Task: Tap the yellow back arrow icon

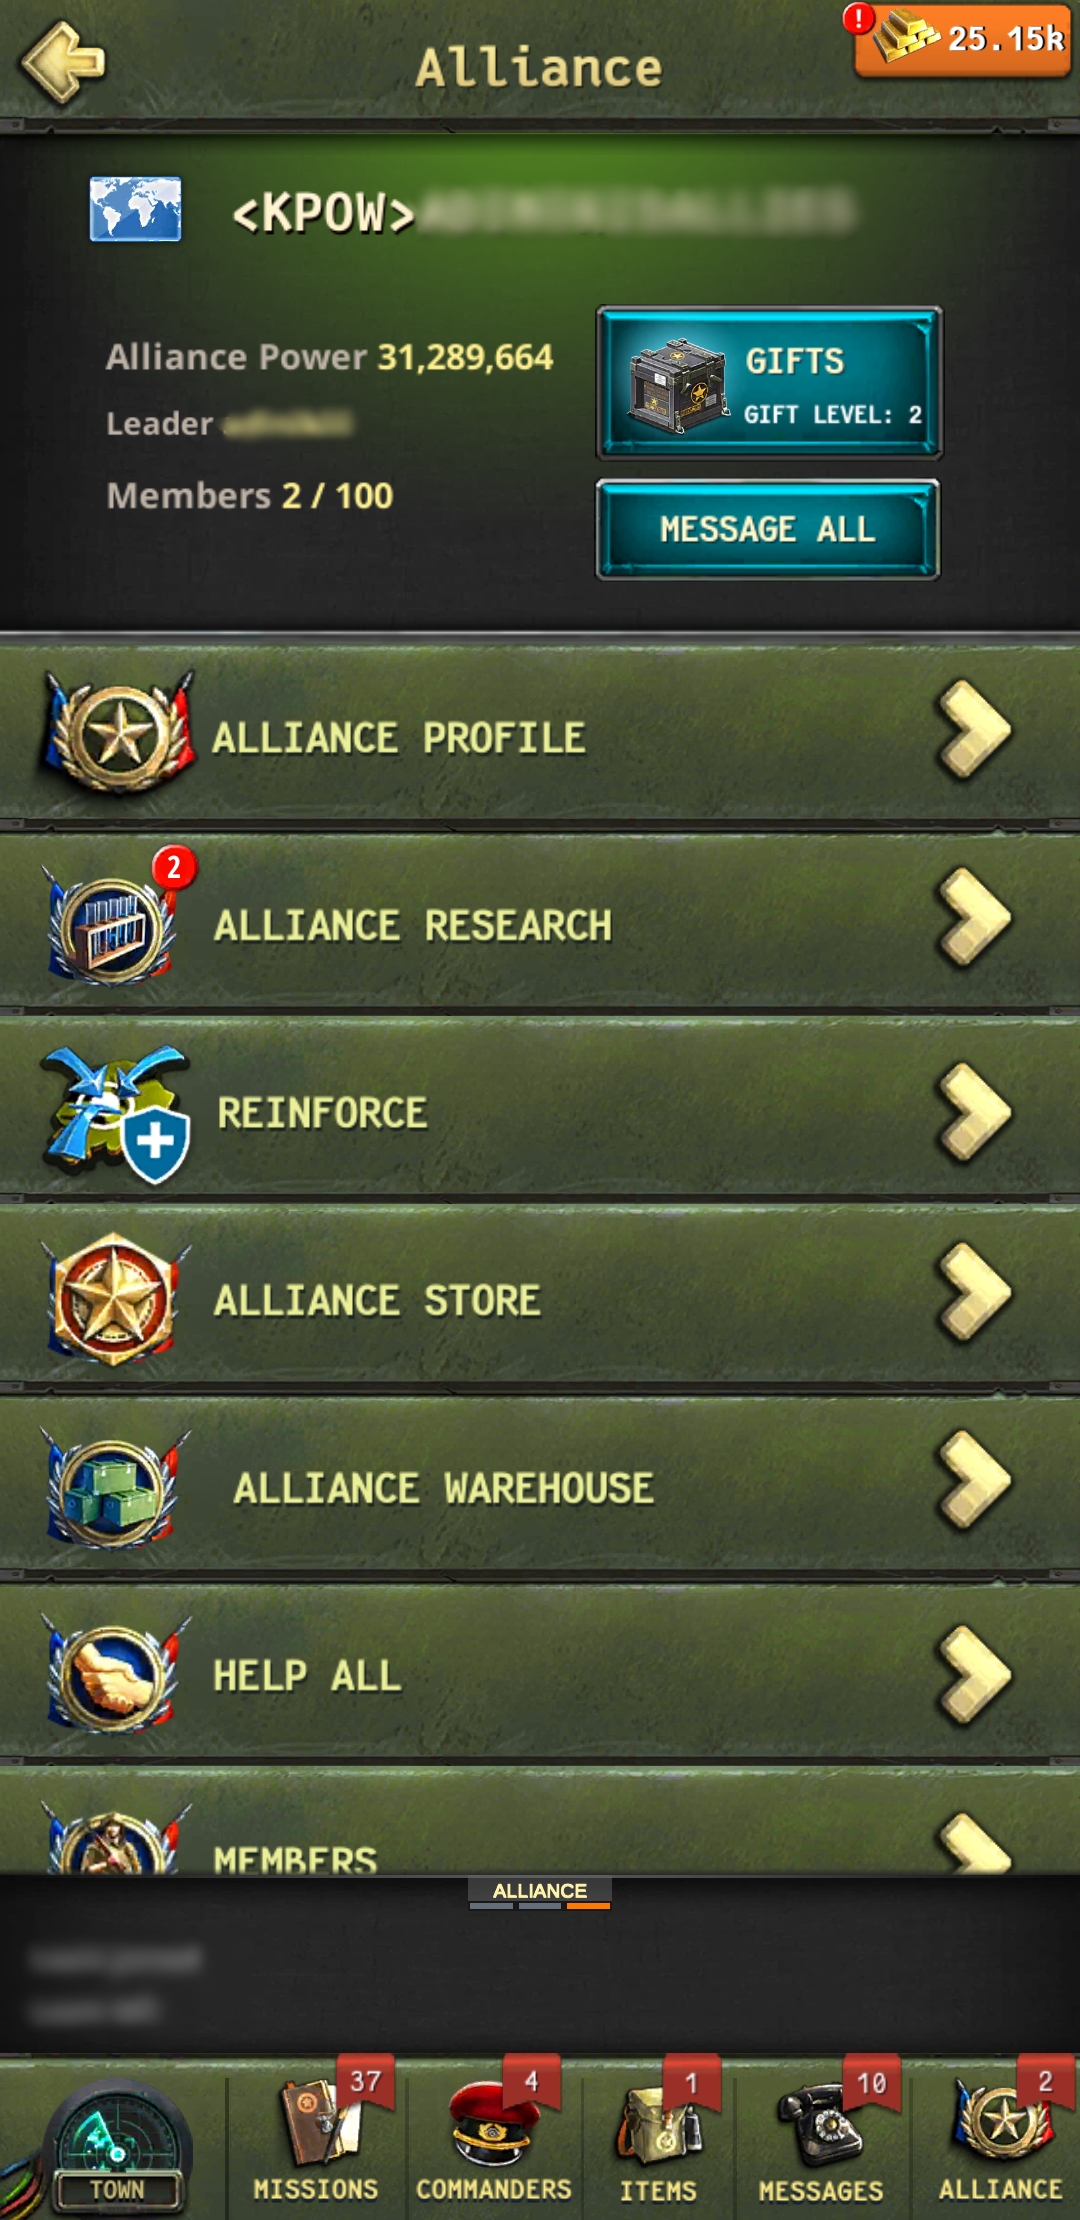Action: click(x=62, y=62)
